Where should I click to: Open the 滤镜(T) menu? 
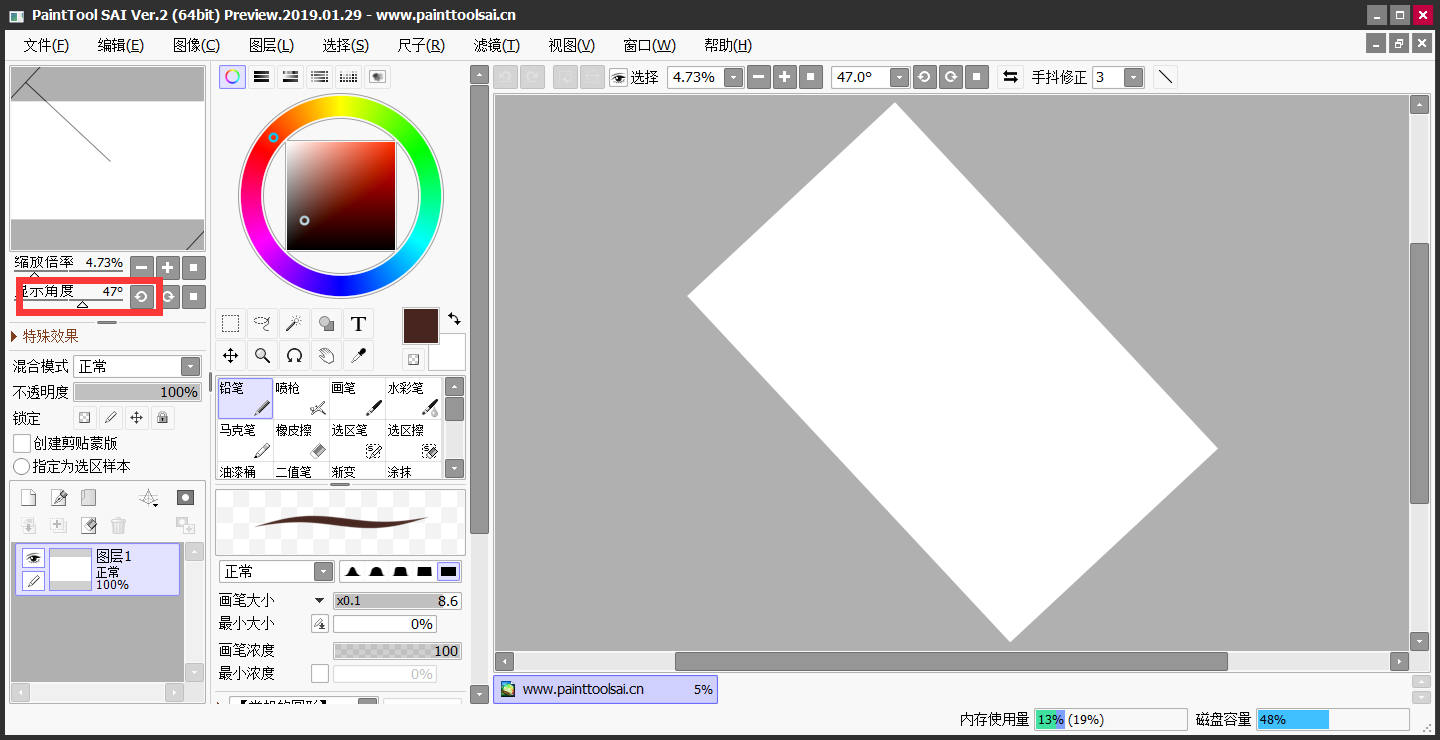(x=497, y=45)
